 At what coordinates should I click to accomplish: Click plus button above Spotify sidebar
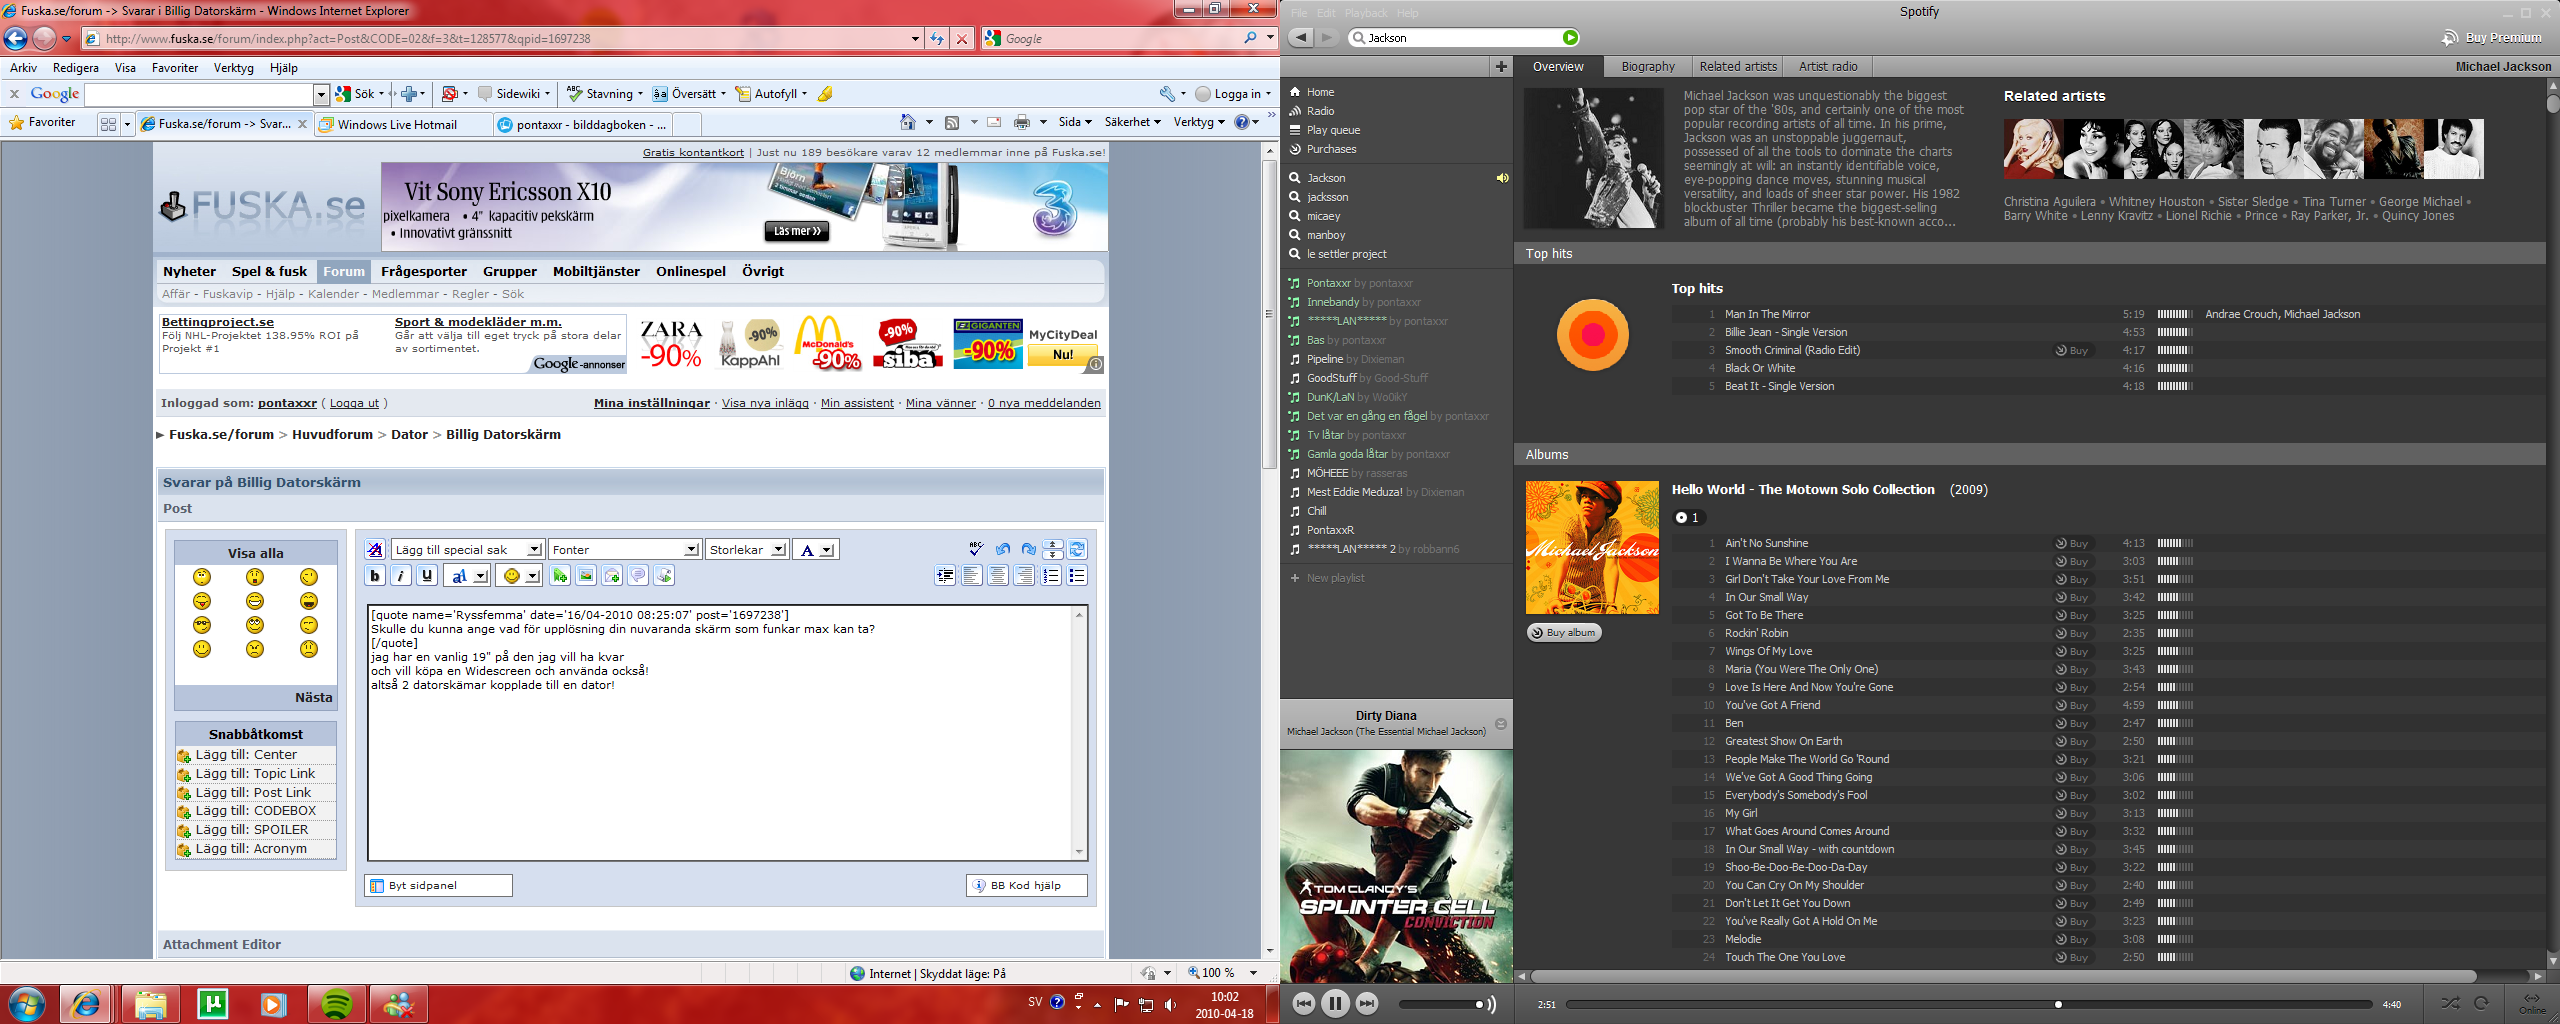pyautogui.click(x=1501, y=66)
